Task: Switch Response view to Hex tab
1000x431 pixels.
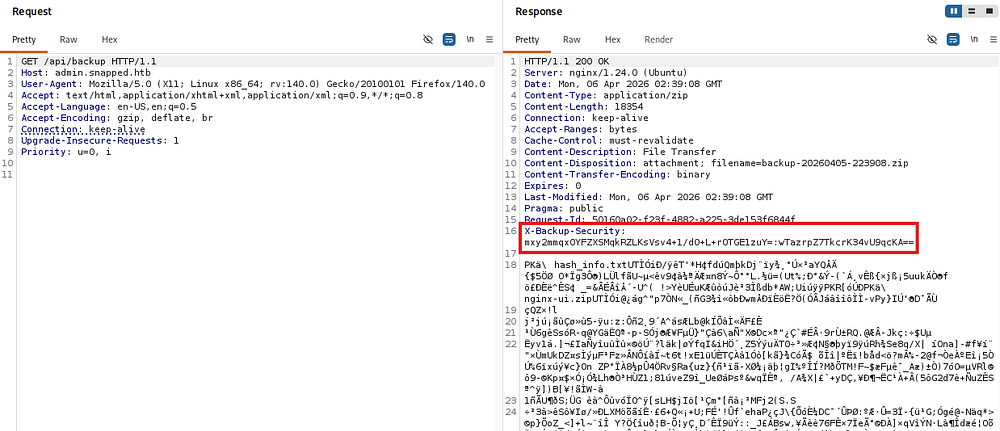Action: 612,40
